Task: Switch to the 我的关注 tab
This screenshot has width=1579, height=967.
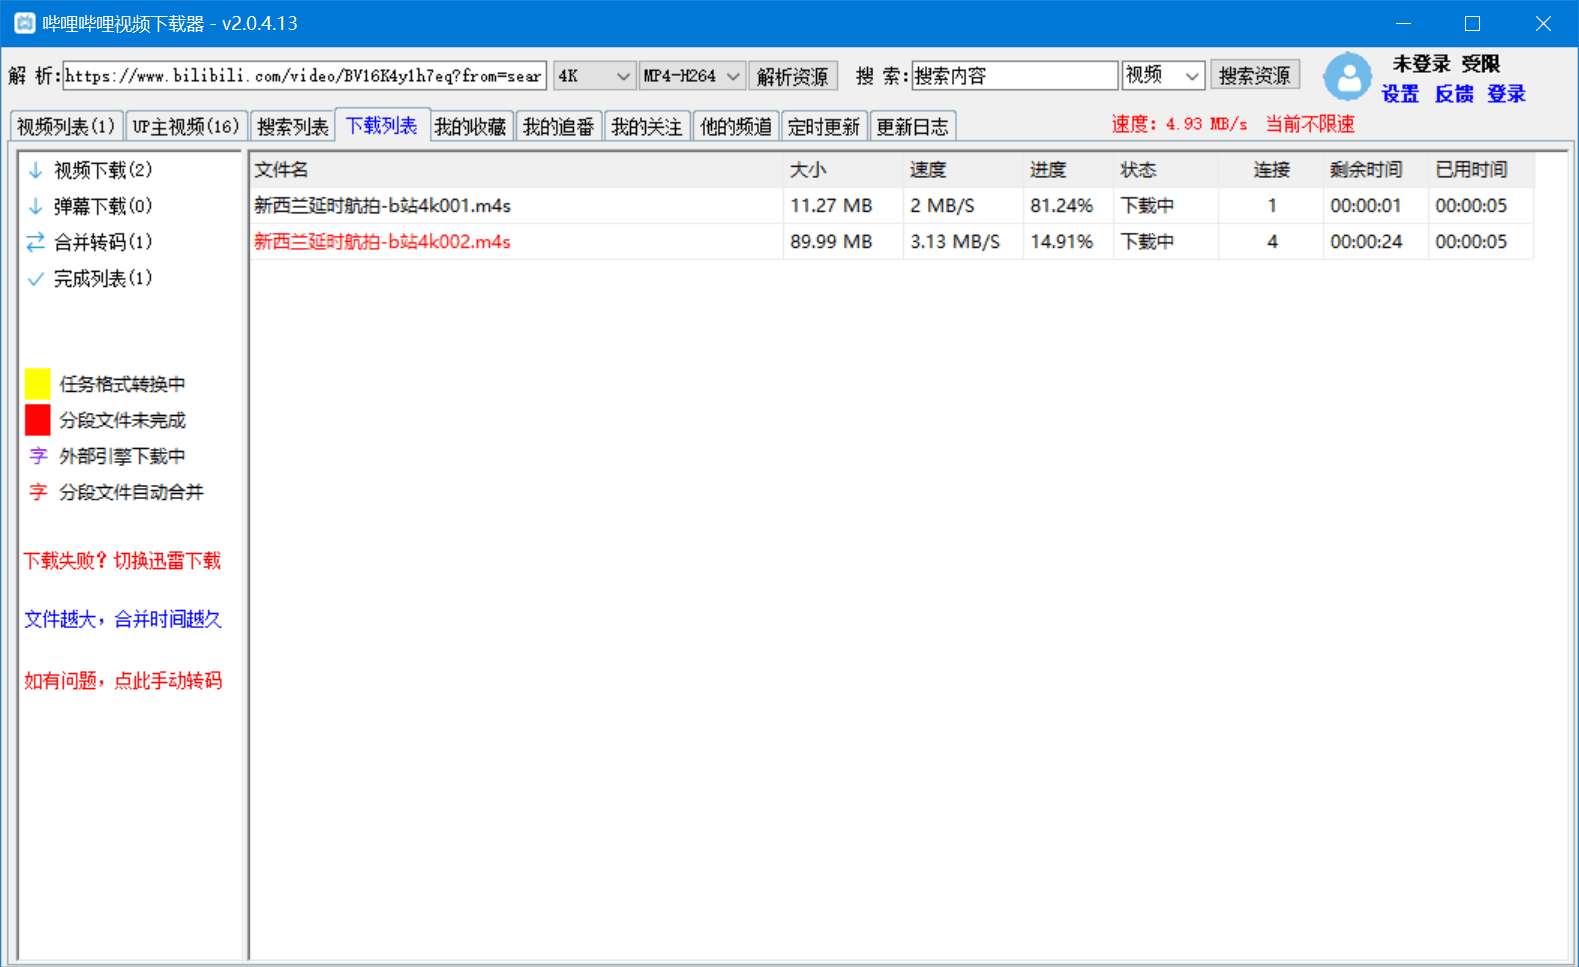Action: (x=647, y=127)
